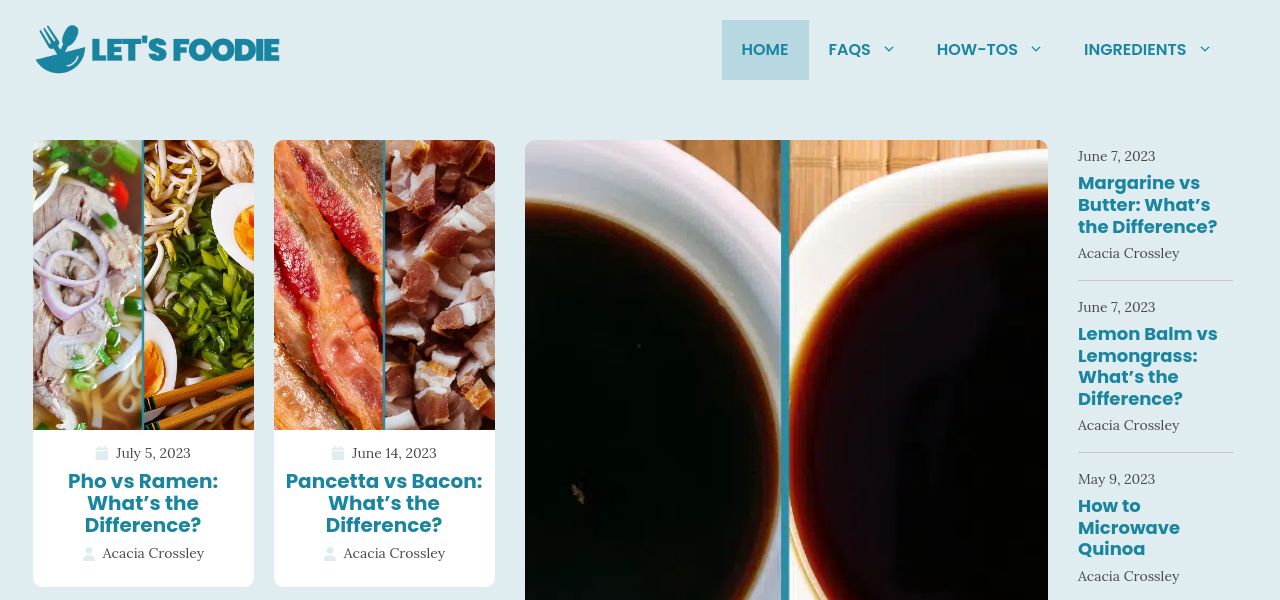
Task: Click the calendar icon beside June 14, 2023
Action: click(x=338, y=453)
